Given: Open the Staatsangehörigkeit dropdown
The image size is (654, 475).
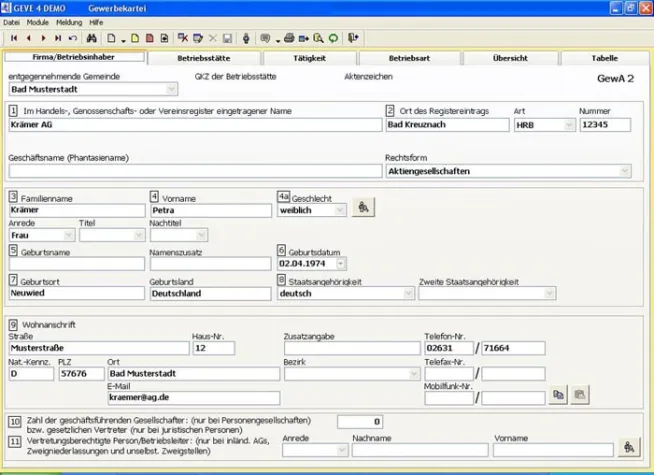Looking at the screenshot, I should (408, 294).
